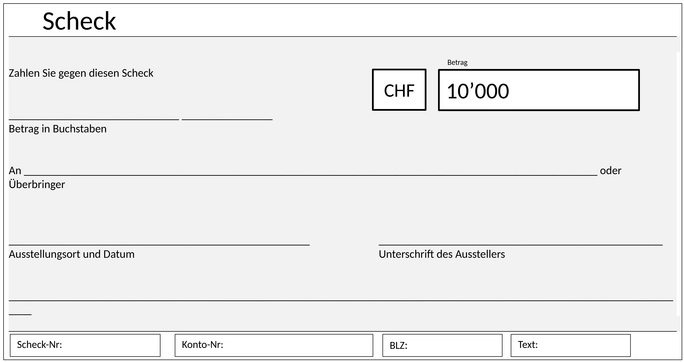This screenshot has height=362, width=684.
Task: Click the signature line above 'Unterschrift des Ausstellers'
Action: pos(520,245)
